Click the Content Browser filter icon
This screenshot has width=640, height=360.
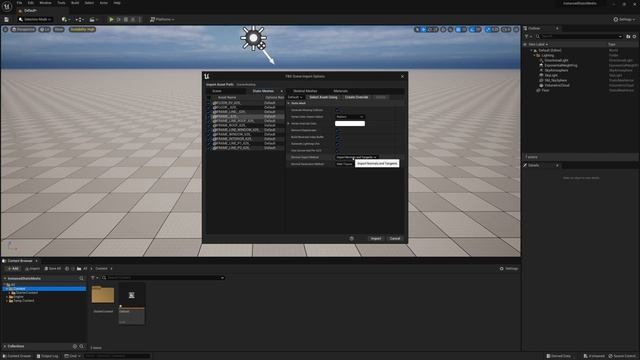pos(94,278)
